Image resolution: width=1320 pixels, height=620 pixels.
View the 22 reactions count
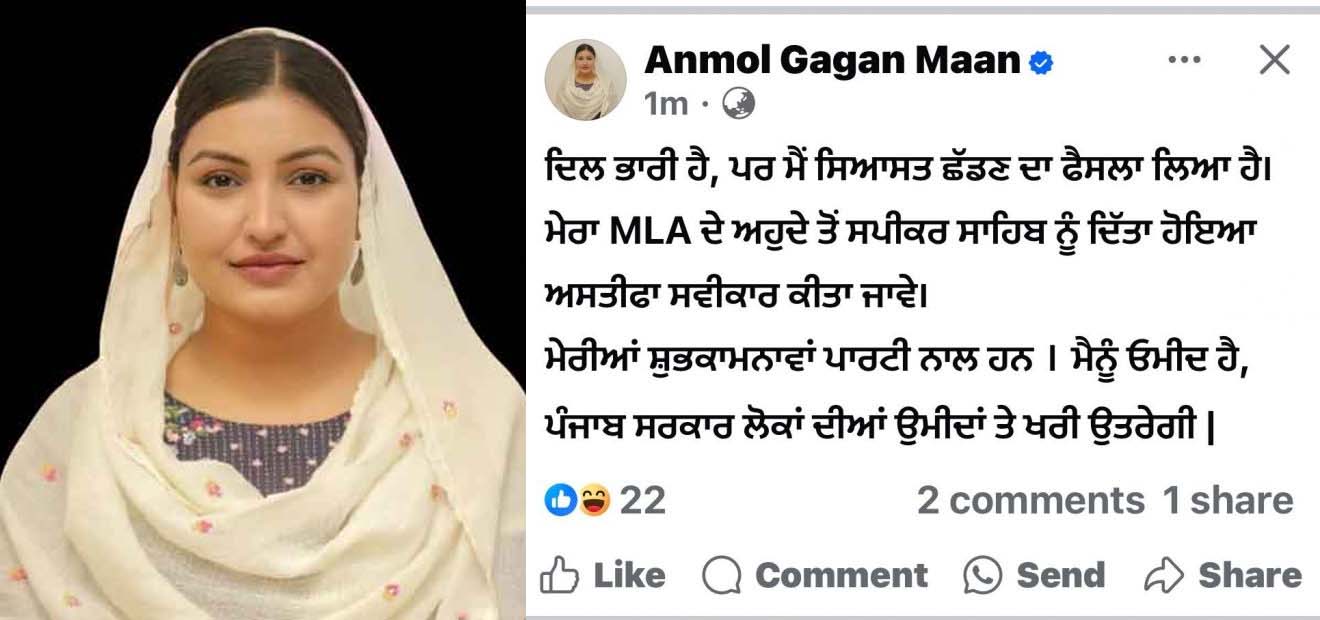(642, 500)
